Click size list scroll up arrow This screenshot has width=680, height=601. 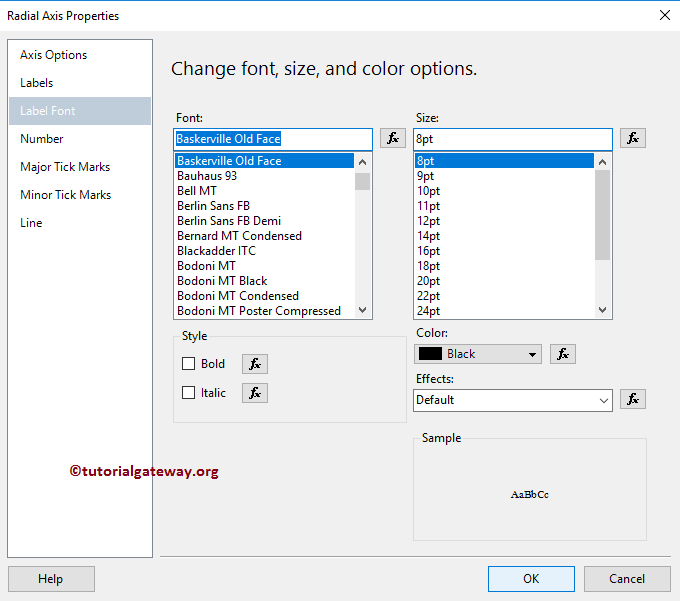click(602, 162)
